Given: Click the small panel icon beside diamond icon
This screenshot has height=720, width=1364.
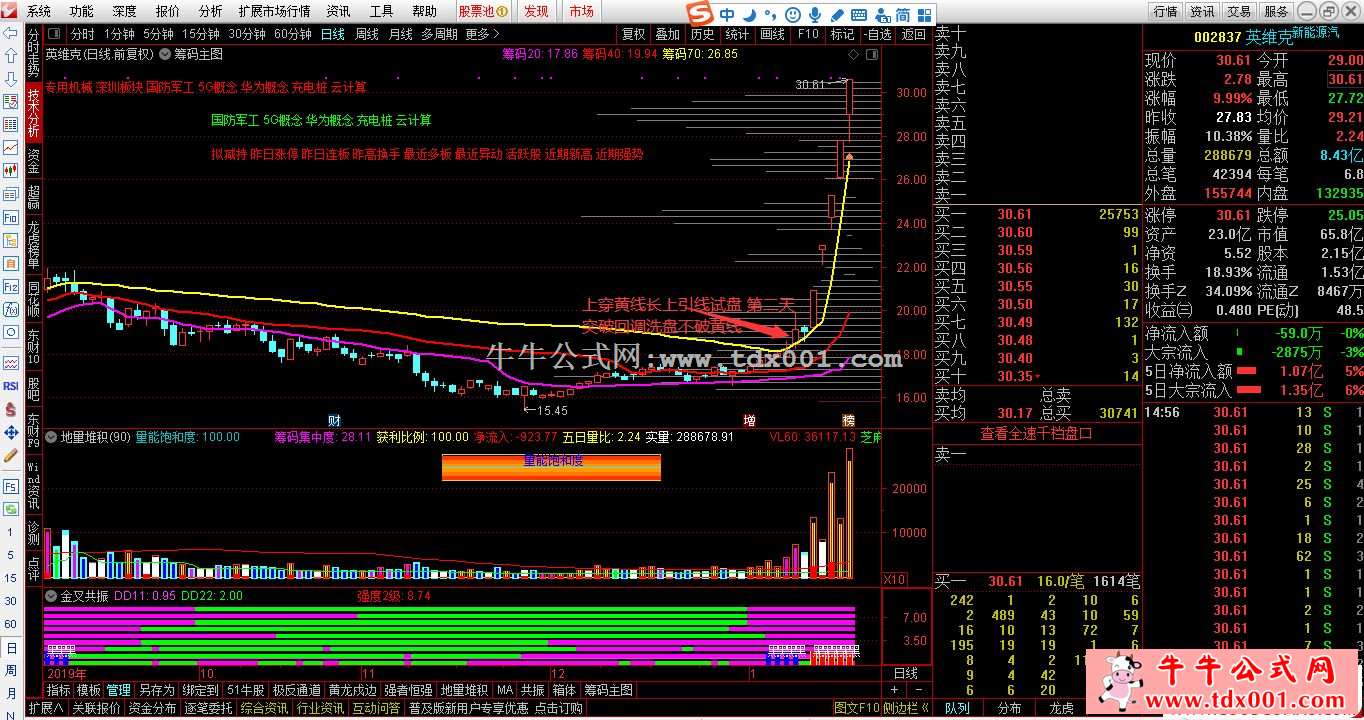Looking at the screenshot, I should 872,54.
